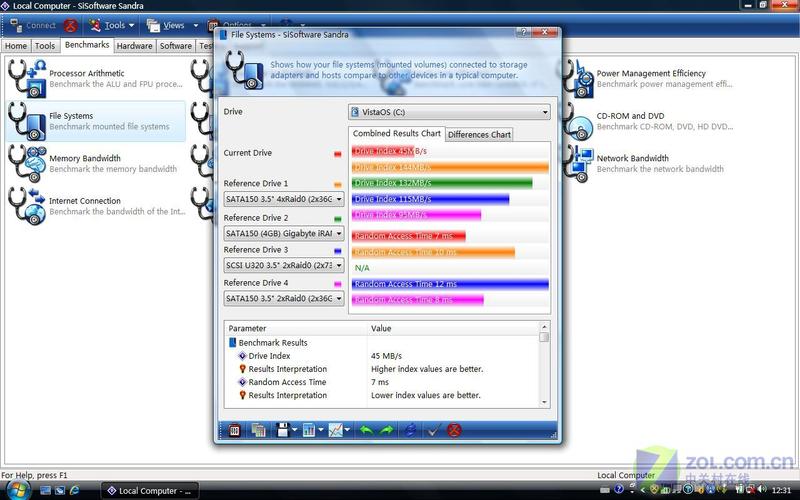Open the Network Bandwidth benchmark icon
The image size is (800, 500).
click(x=578, y=164)
